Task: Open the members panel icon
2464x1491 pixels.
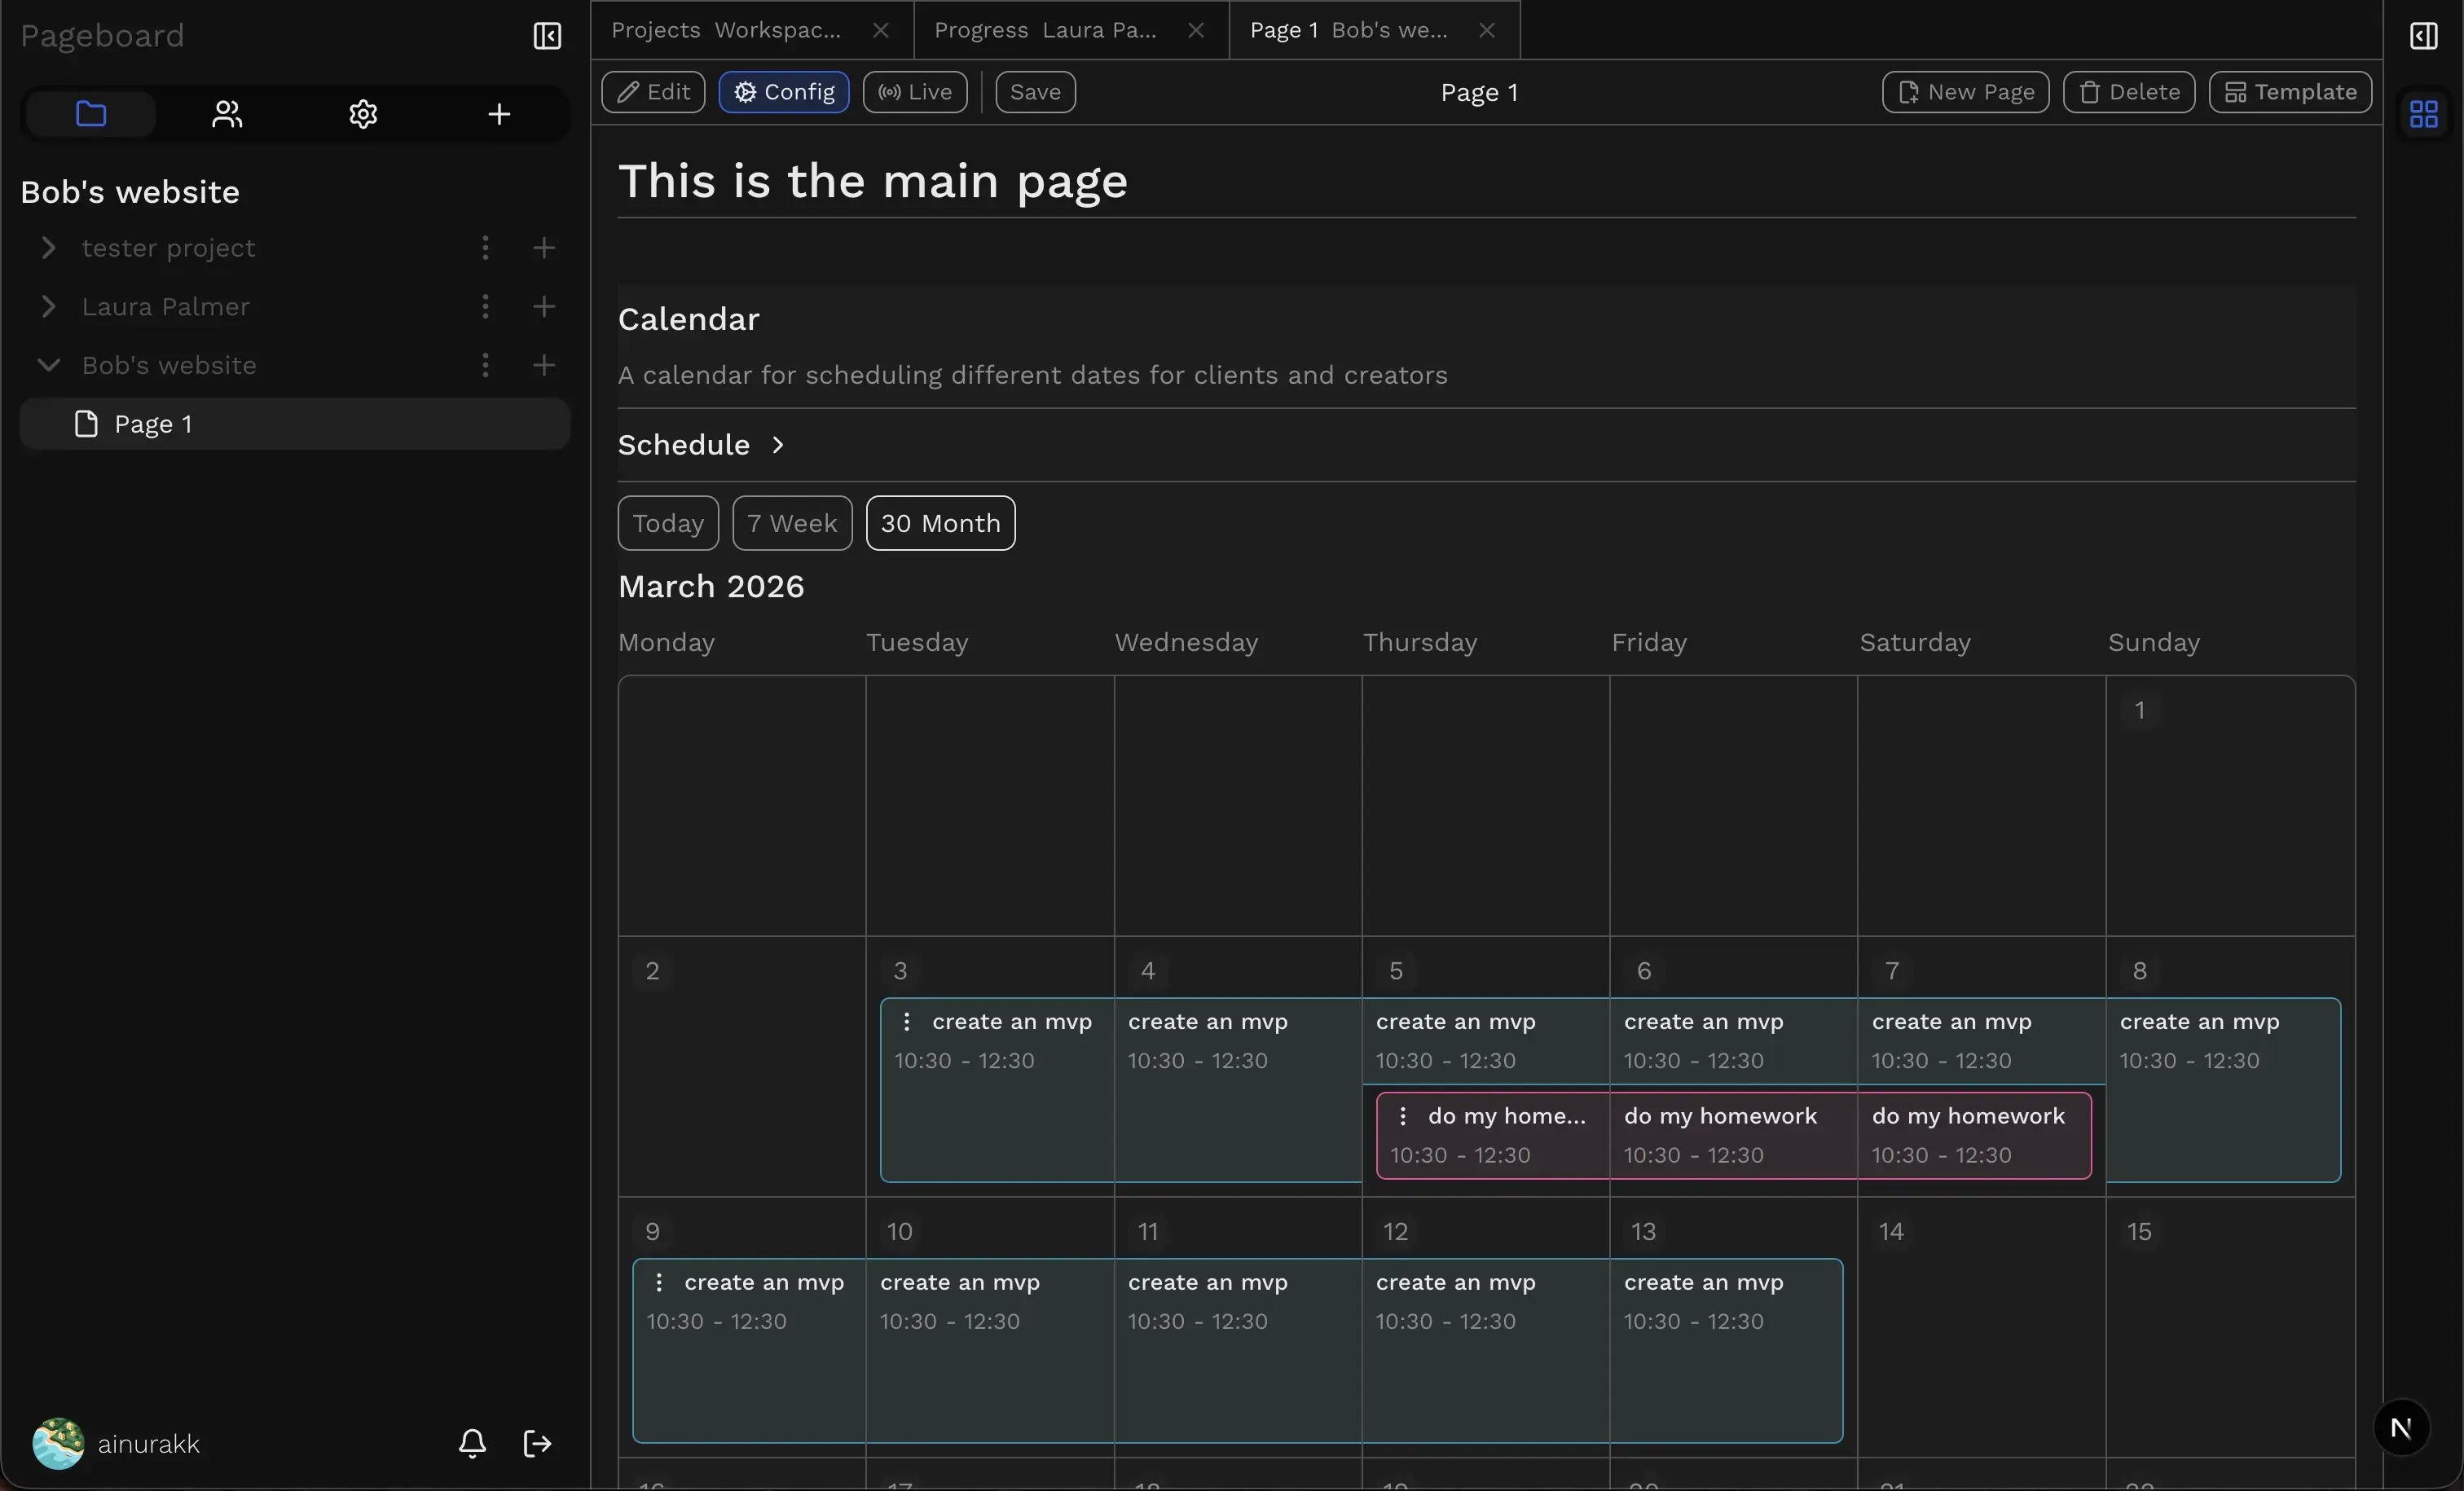Action: tap(226, 113)
